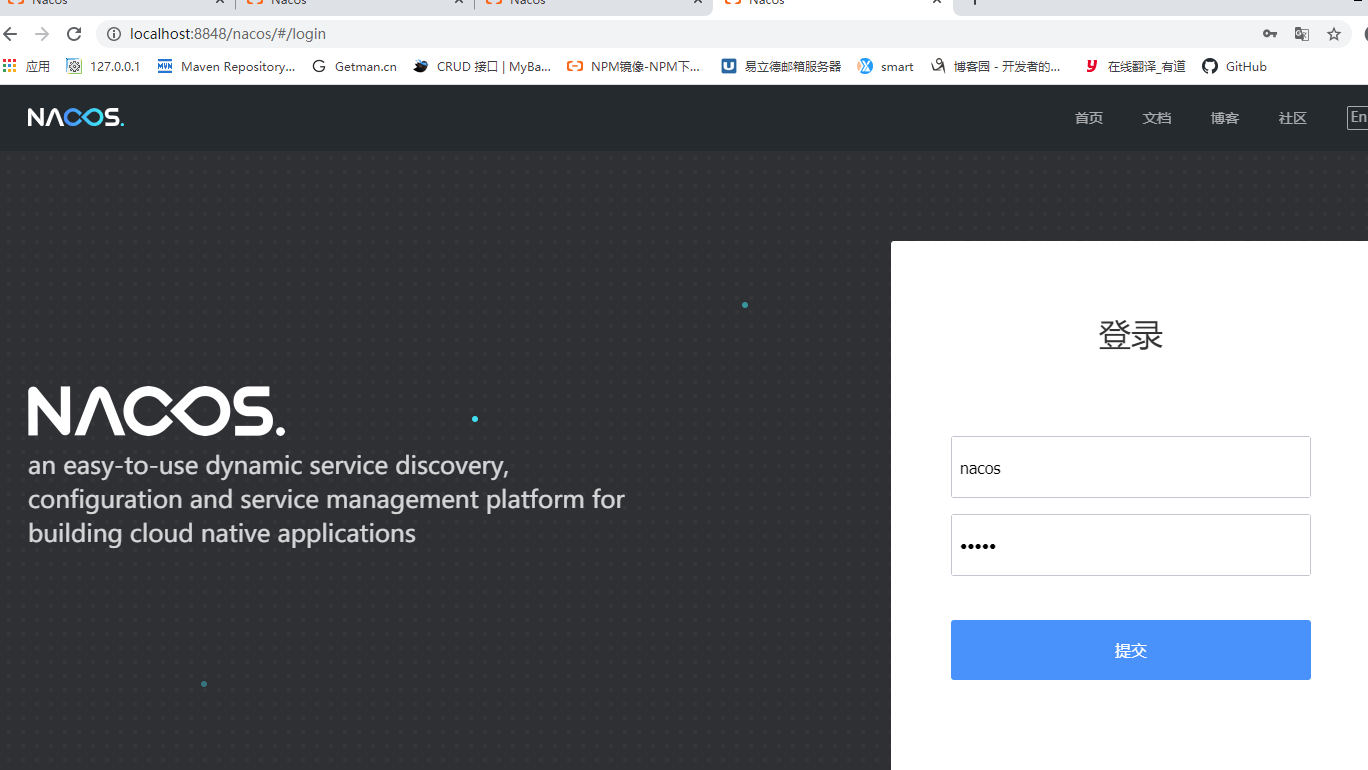Click the large NACOS logo on the banner

[x=156, y=411]
